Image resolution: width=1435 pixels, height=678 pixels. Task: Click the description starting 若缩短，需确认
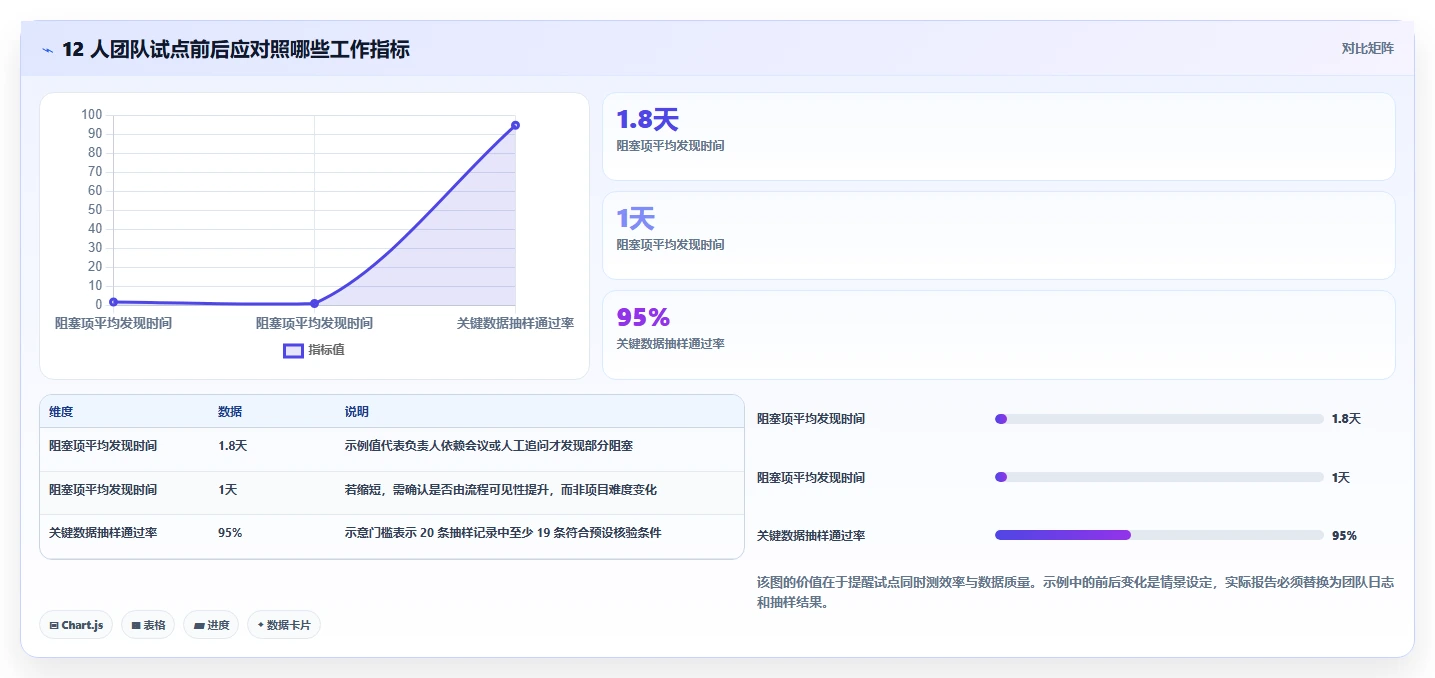pos(501,490)
